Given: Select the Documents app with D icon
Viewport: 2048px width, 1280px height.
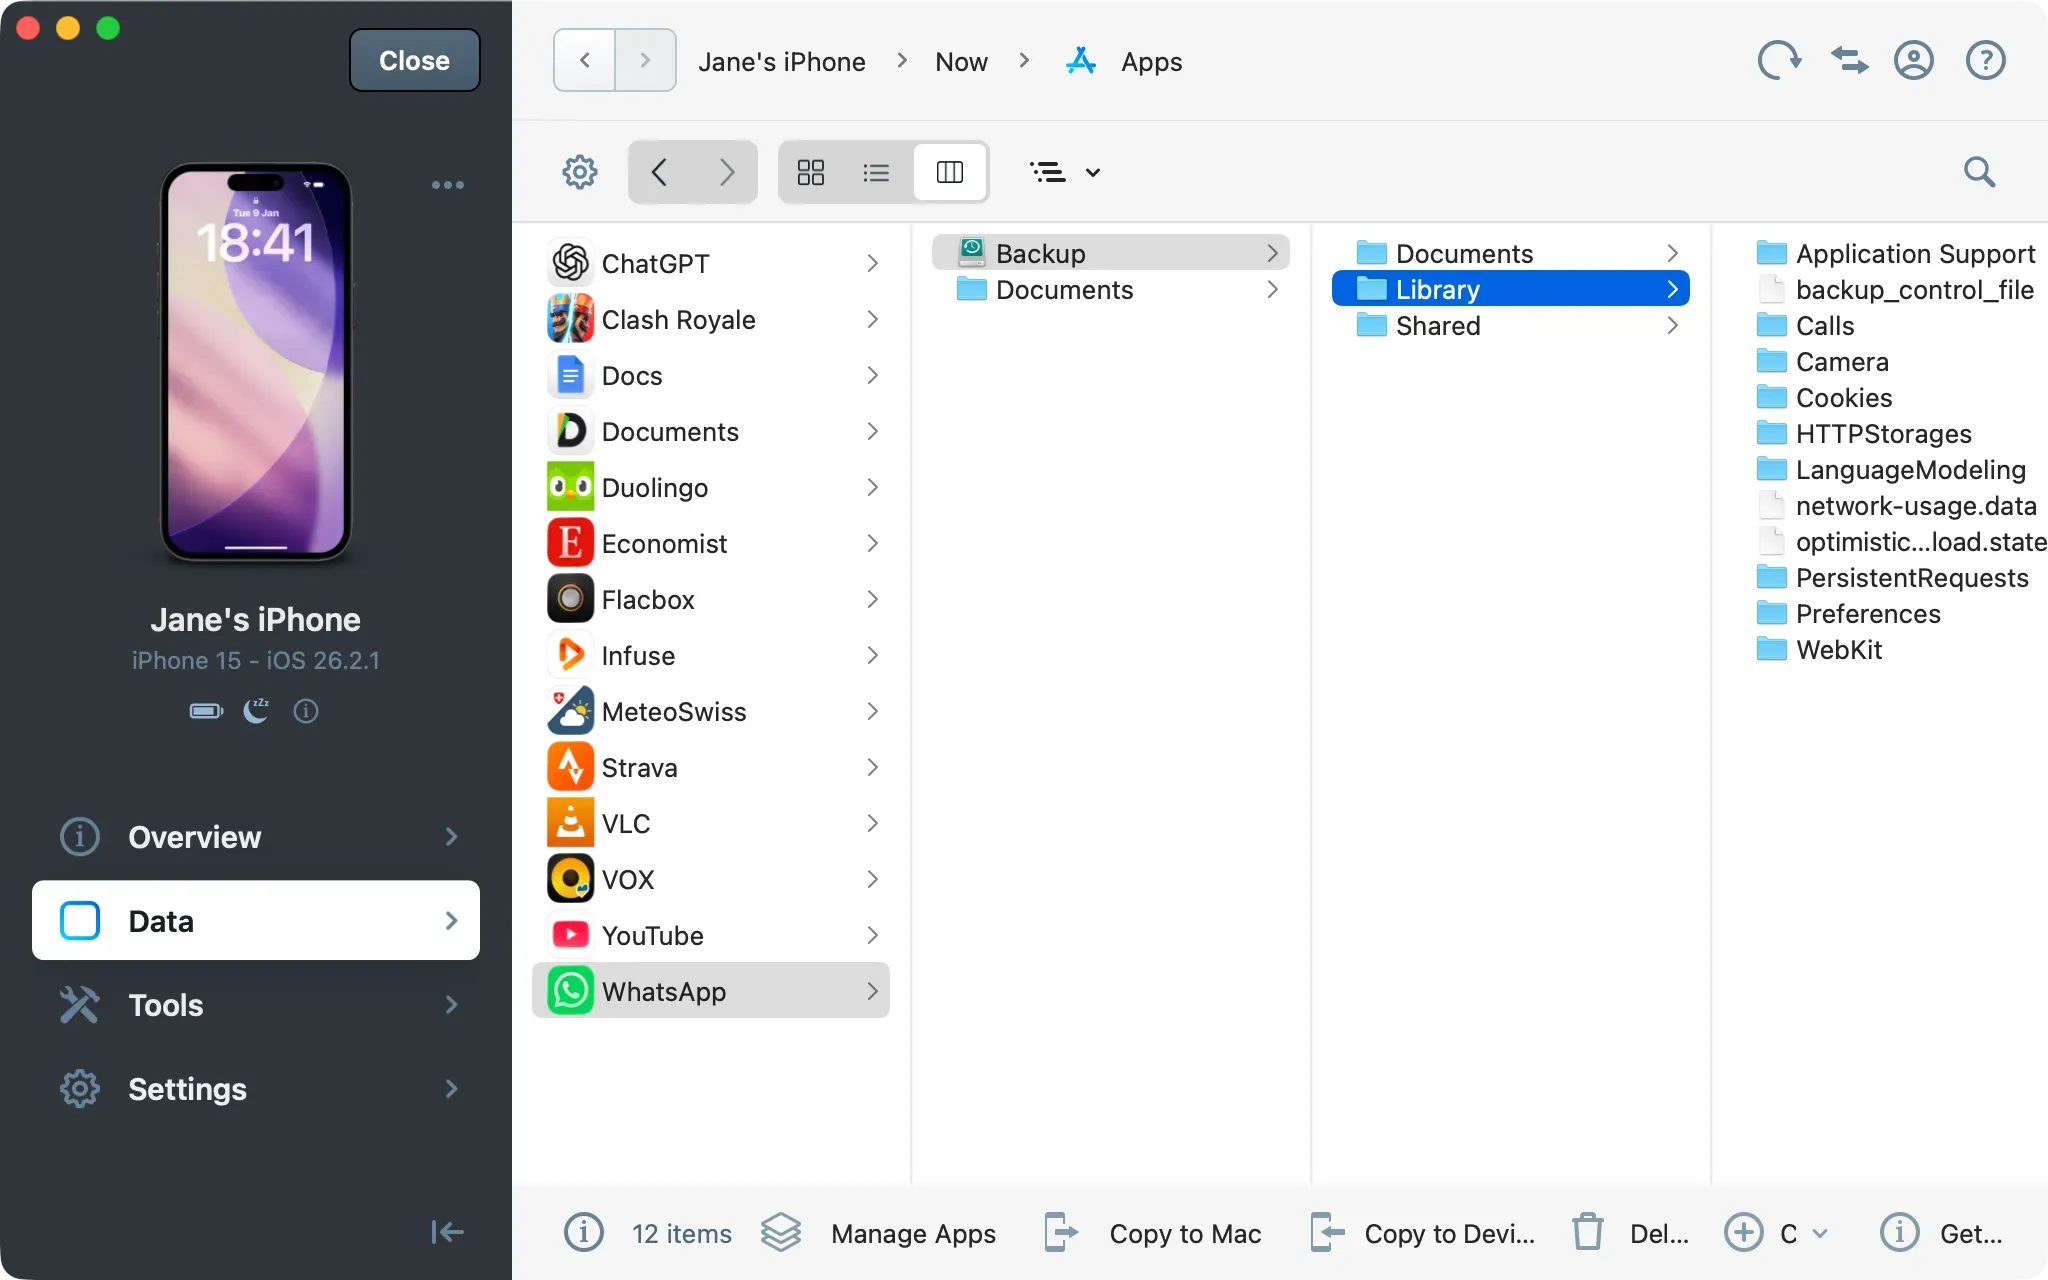Looking at the screenshot, I should click(x=571, y=431).
